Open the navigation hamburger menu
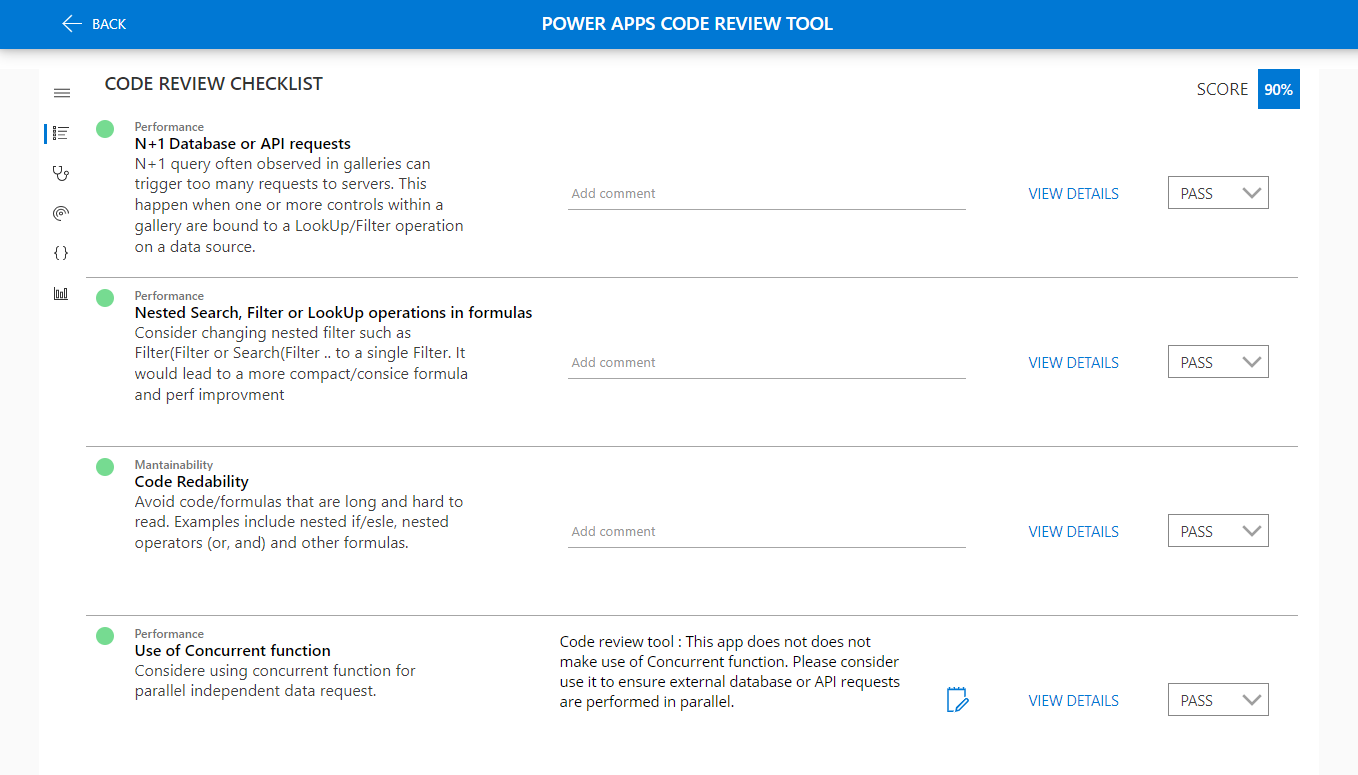This screenshot has width=1358, height=775. tap(61, 92)
